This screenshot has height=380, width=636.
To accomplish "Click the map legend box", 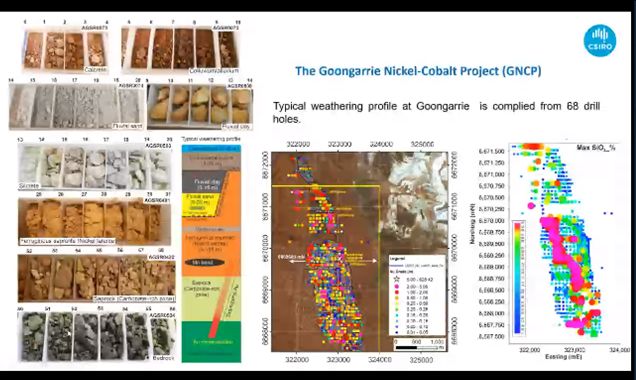I will tap(417, 295).
